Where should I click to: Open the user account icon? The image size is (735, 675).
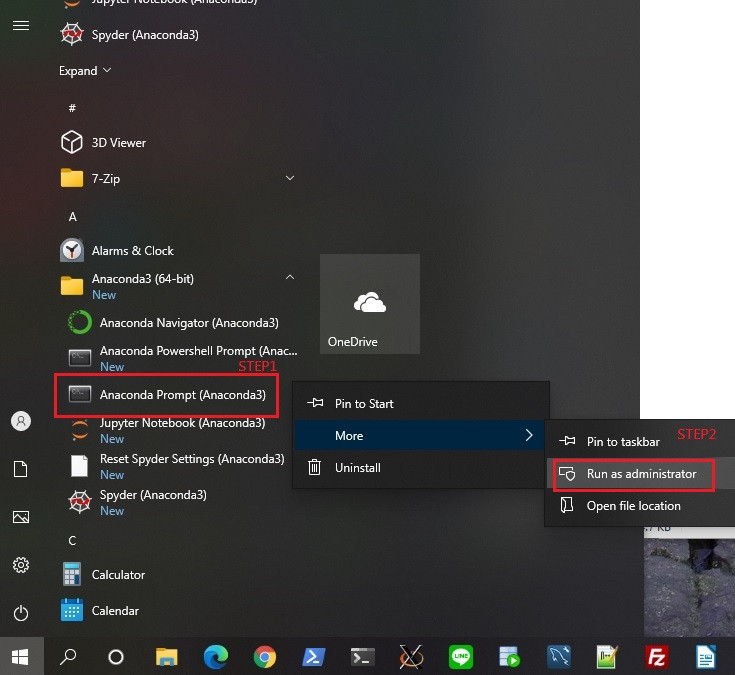point(21,421)
